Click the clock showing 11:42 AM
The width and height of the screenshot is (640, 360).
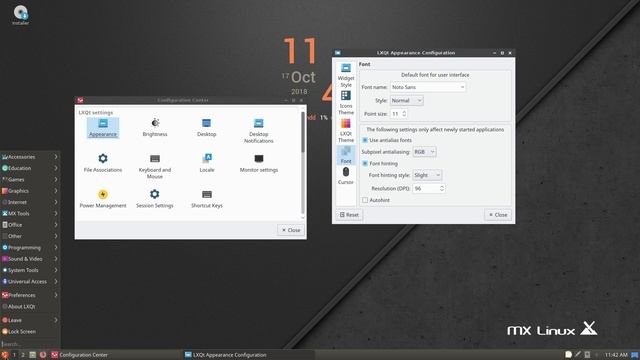point(616,355)
